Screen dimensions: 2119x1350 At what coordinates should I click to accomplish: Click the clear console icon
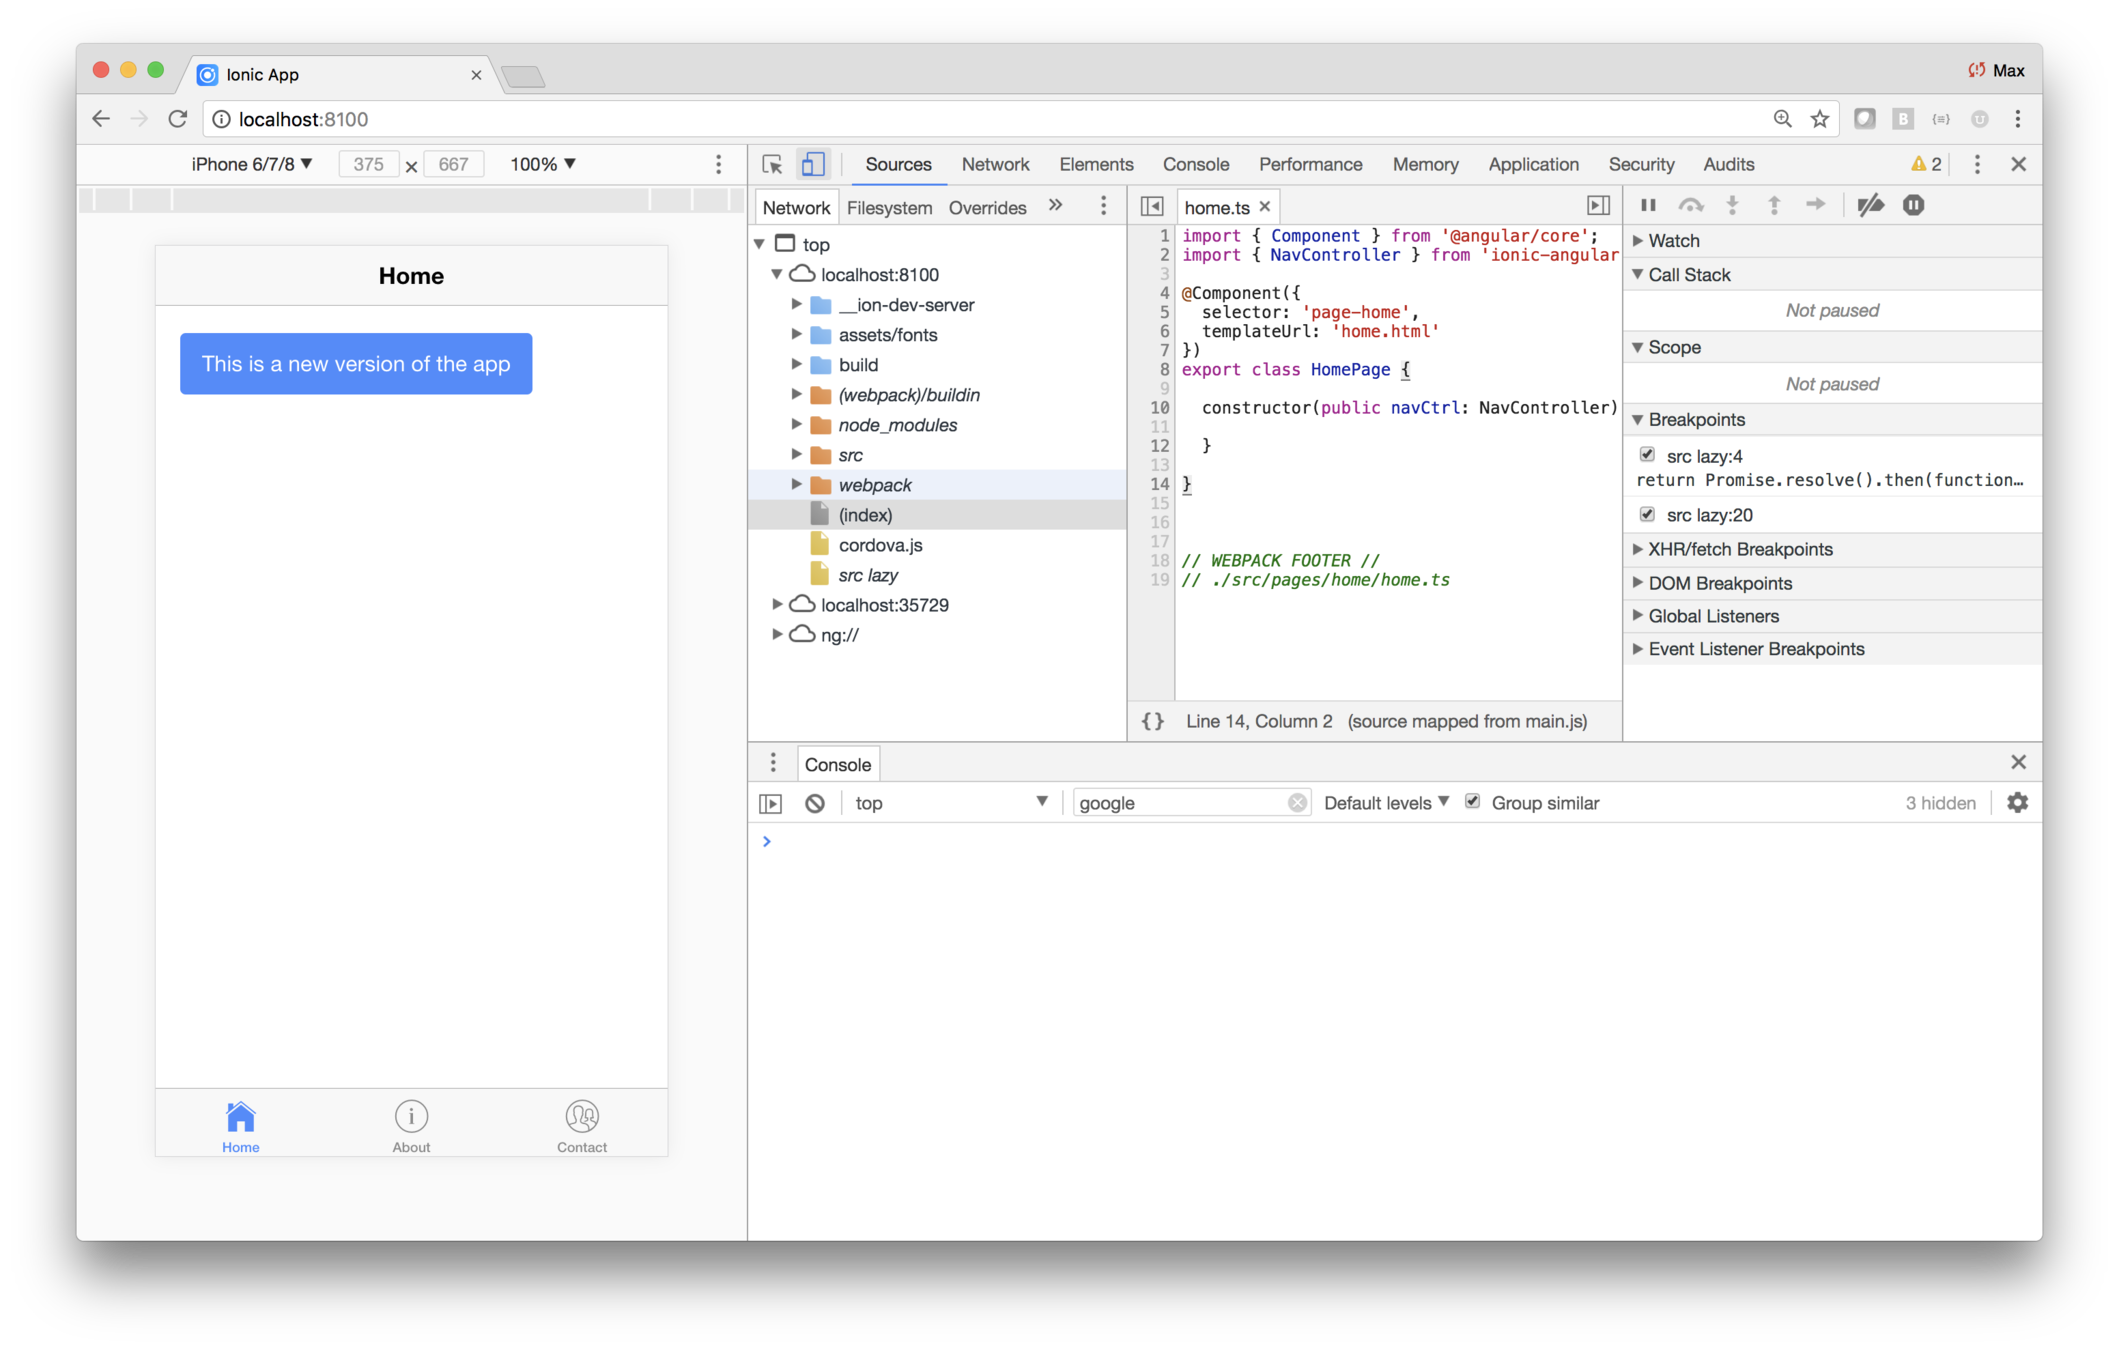[x=815, y=803]
